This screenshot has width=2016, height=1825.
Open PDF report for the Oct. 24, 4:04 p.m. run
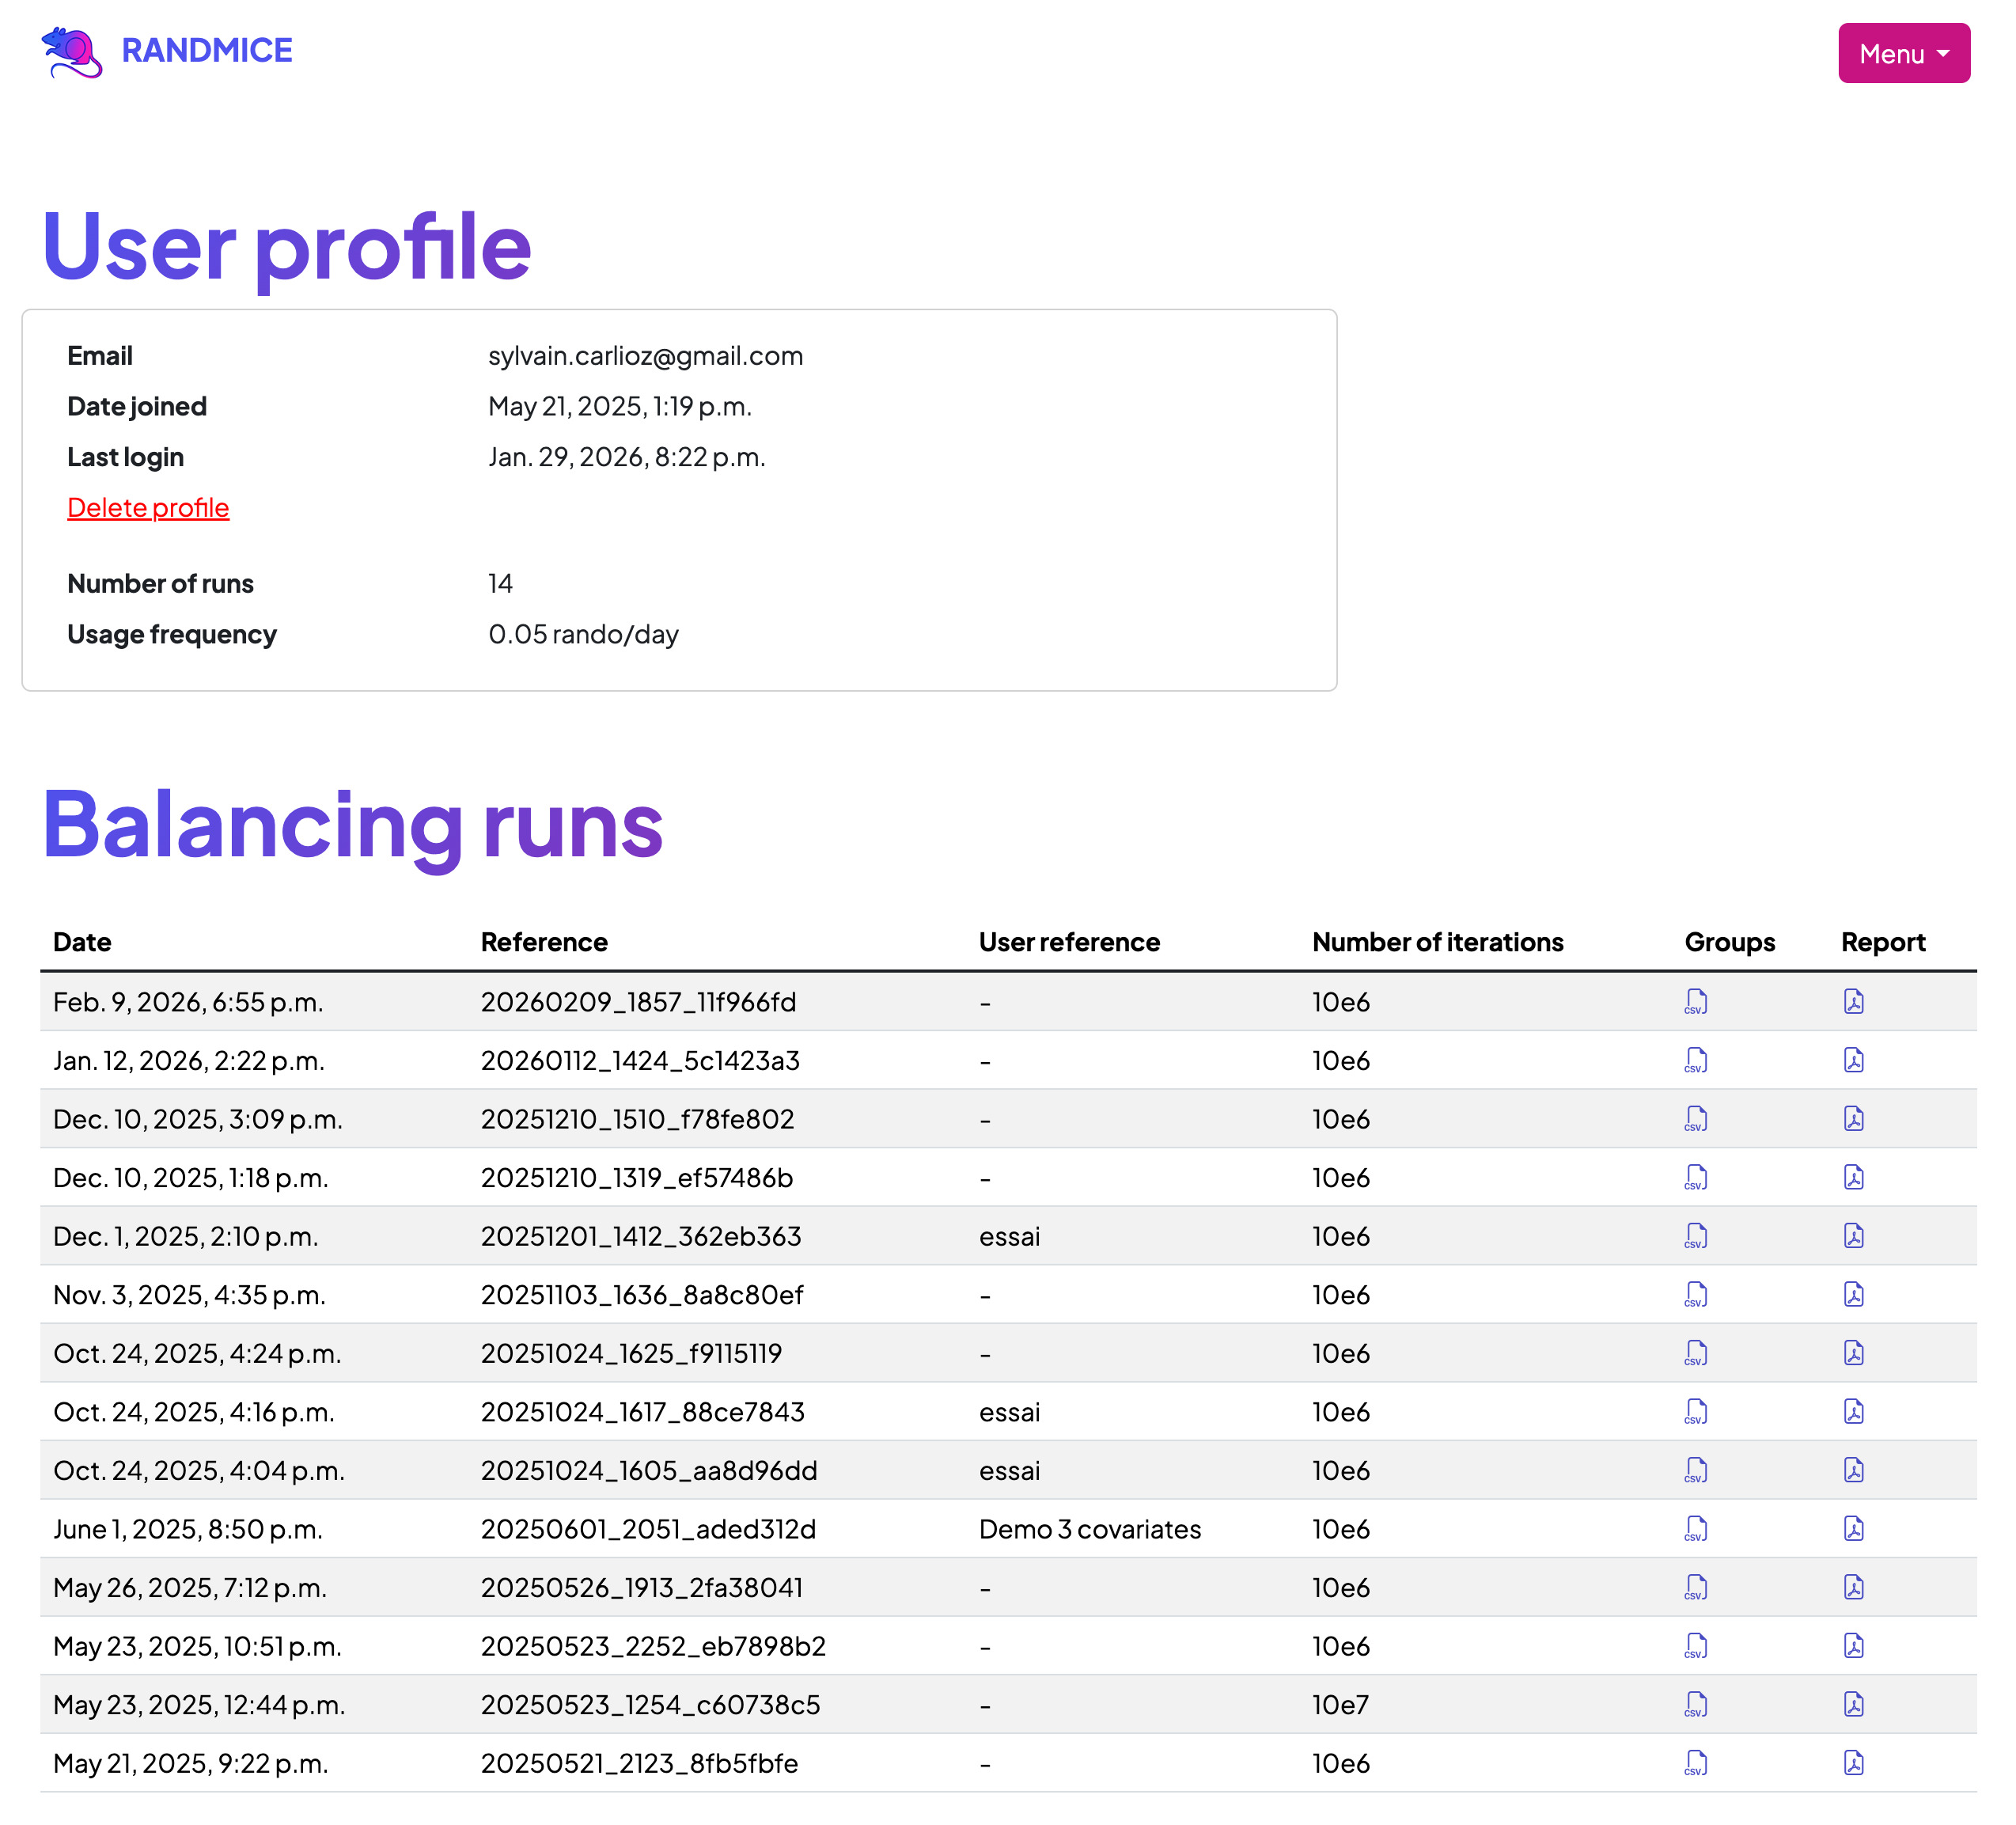click(1855, 1470)
